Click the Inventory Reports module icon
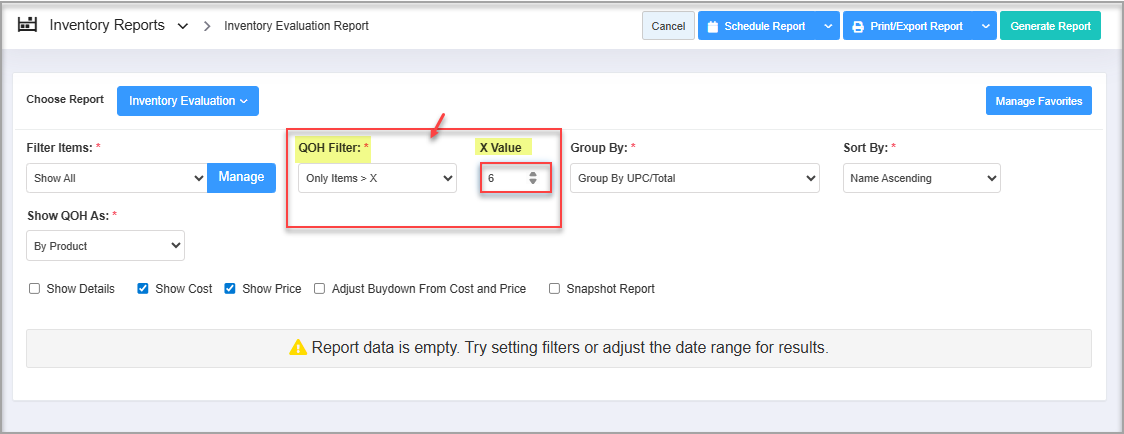The height and width of the screenshot is (434, 1124). click(28, 25)
